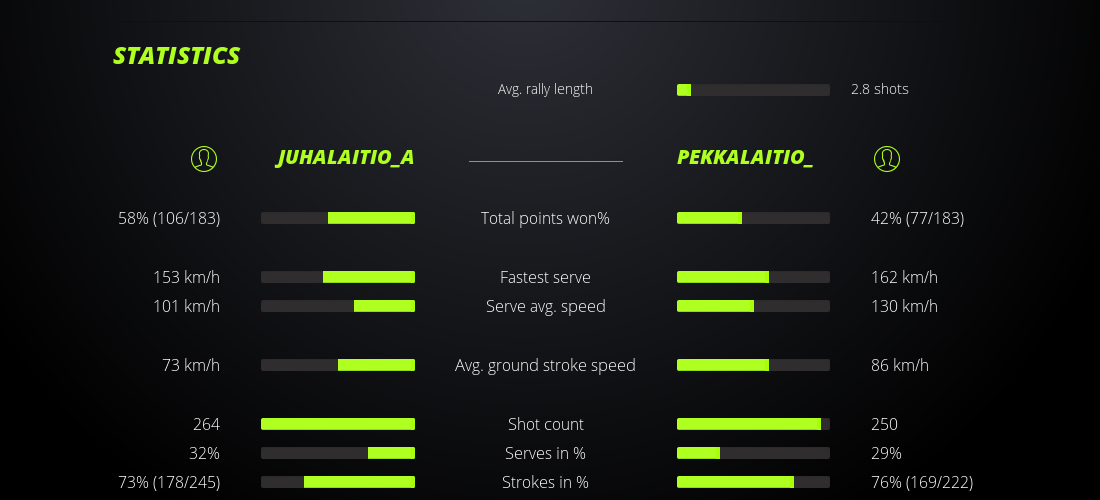The height and width of the screenshot is (500, 1100).
Task: Click JUHALAITIO_A's Avg. ground stroke speed bar
Action: click(x=338, y=365)
